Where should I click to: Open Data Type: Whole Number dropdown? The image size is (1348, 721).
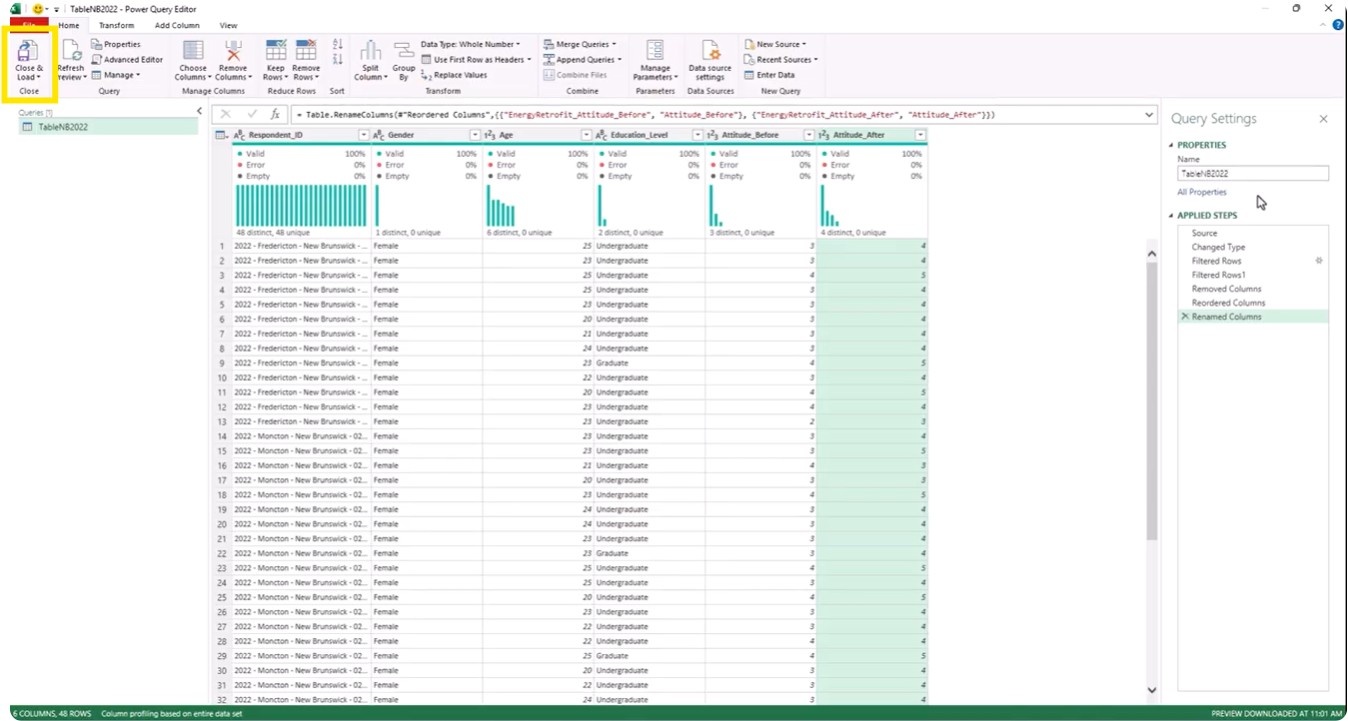[470, 44]
